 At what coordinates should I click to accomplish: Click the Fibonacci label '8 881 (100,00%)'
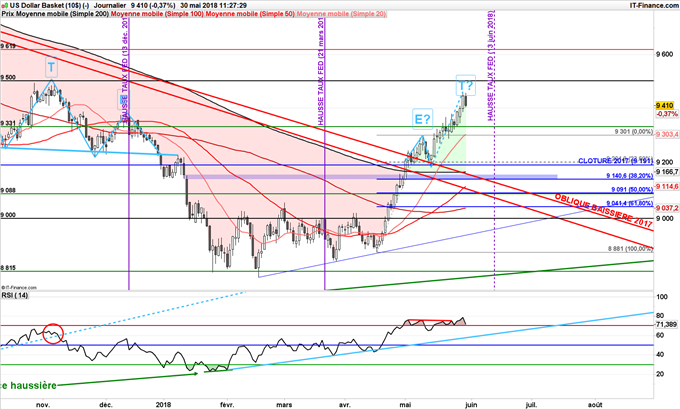pos(630,249)
